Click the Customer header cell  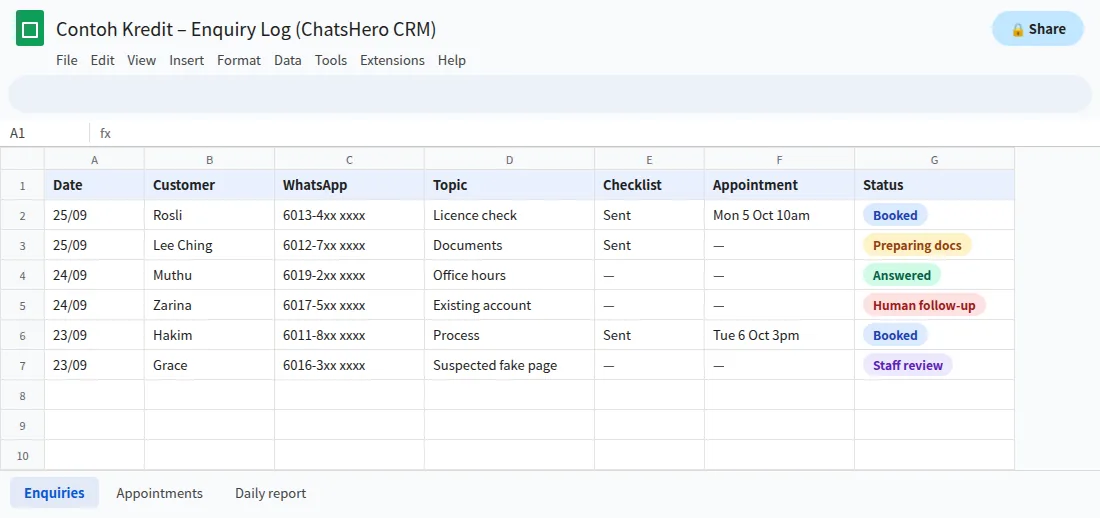tap(210, 185)
